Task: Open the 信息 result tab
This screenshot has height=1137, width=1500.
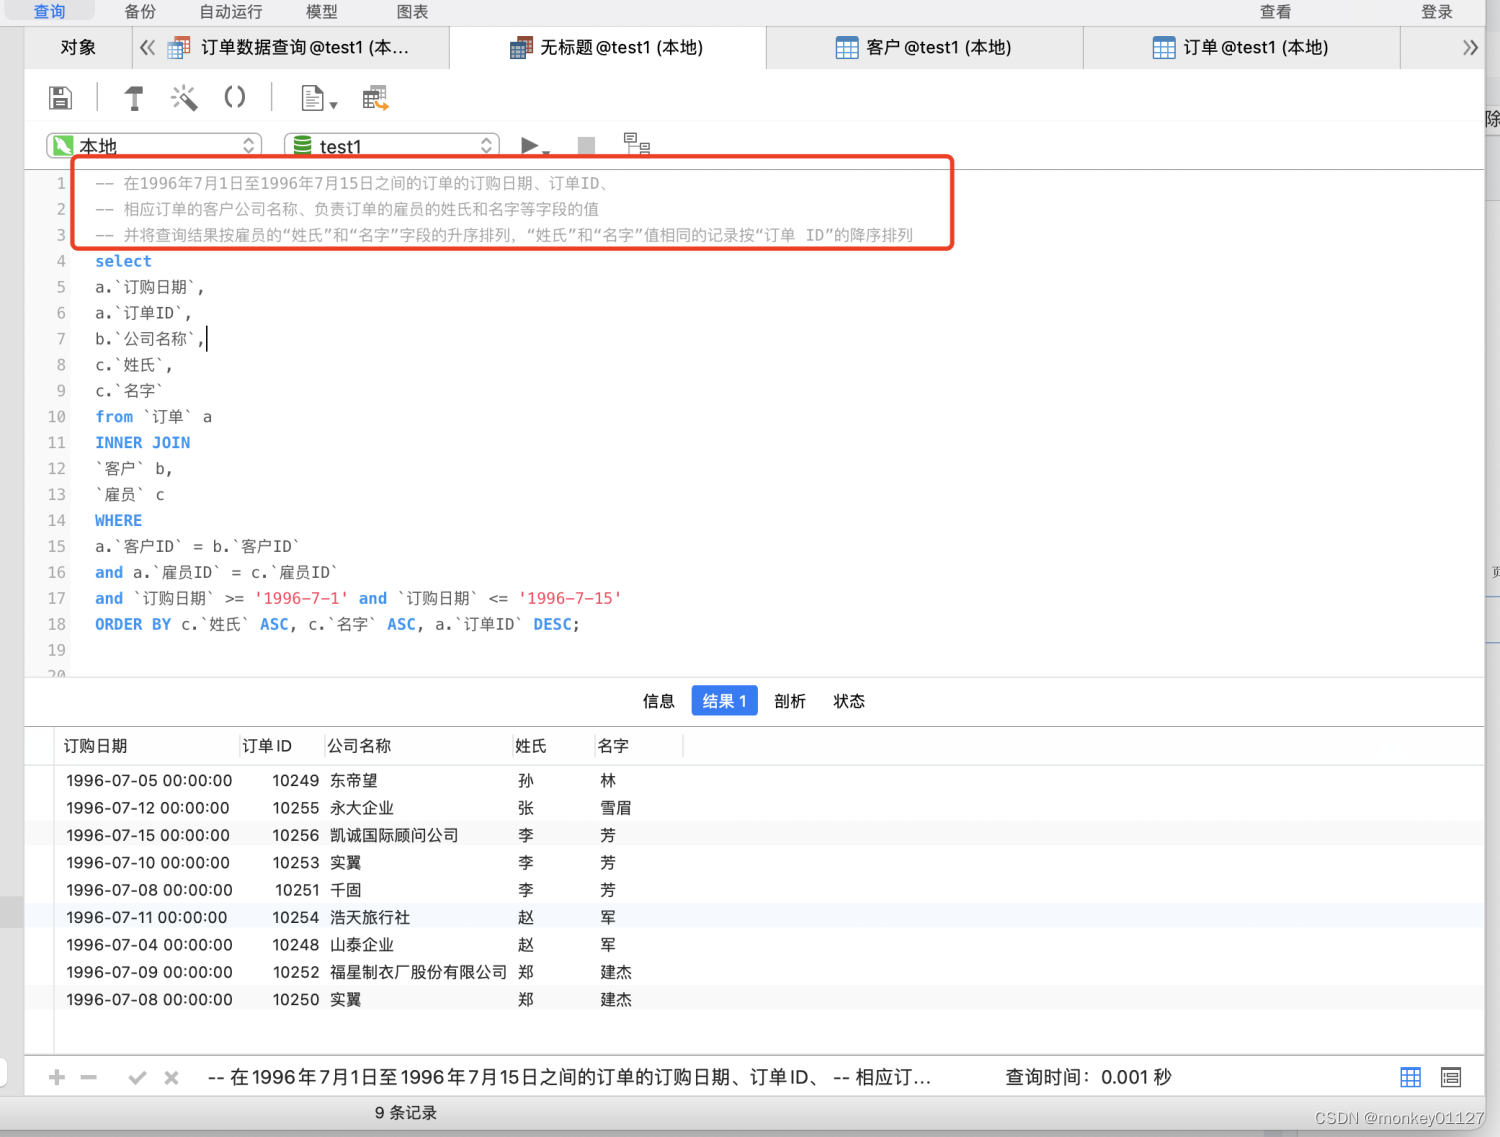Action: pos(658,701)
